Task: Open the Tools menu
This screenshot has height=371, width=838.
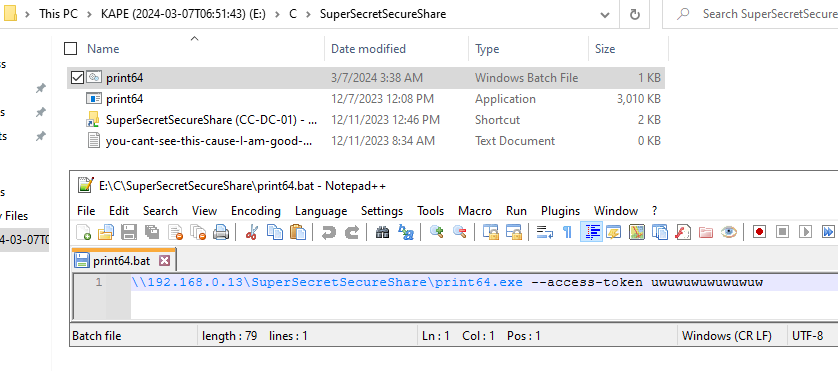Action: 431,211
